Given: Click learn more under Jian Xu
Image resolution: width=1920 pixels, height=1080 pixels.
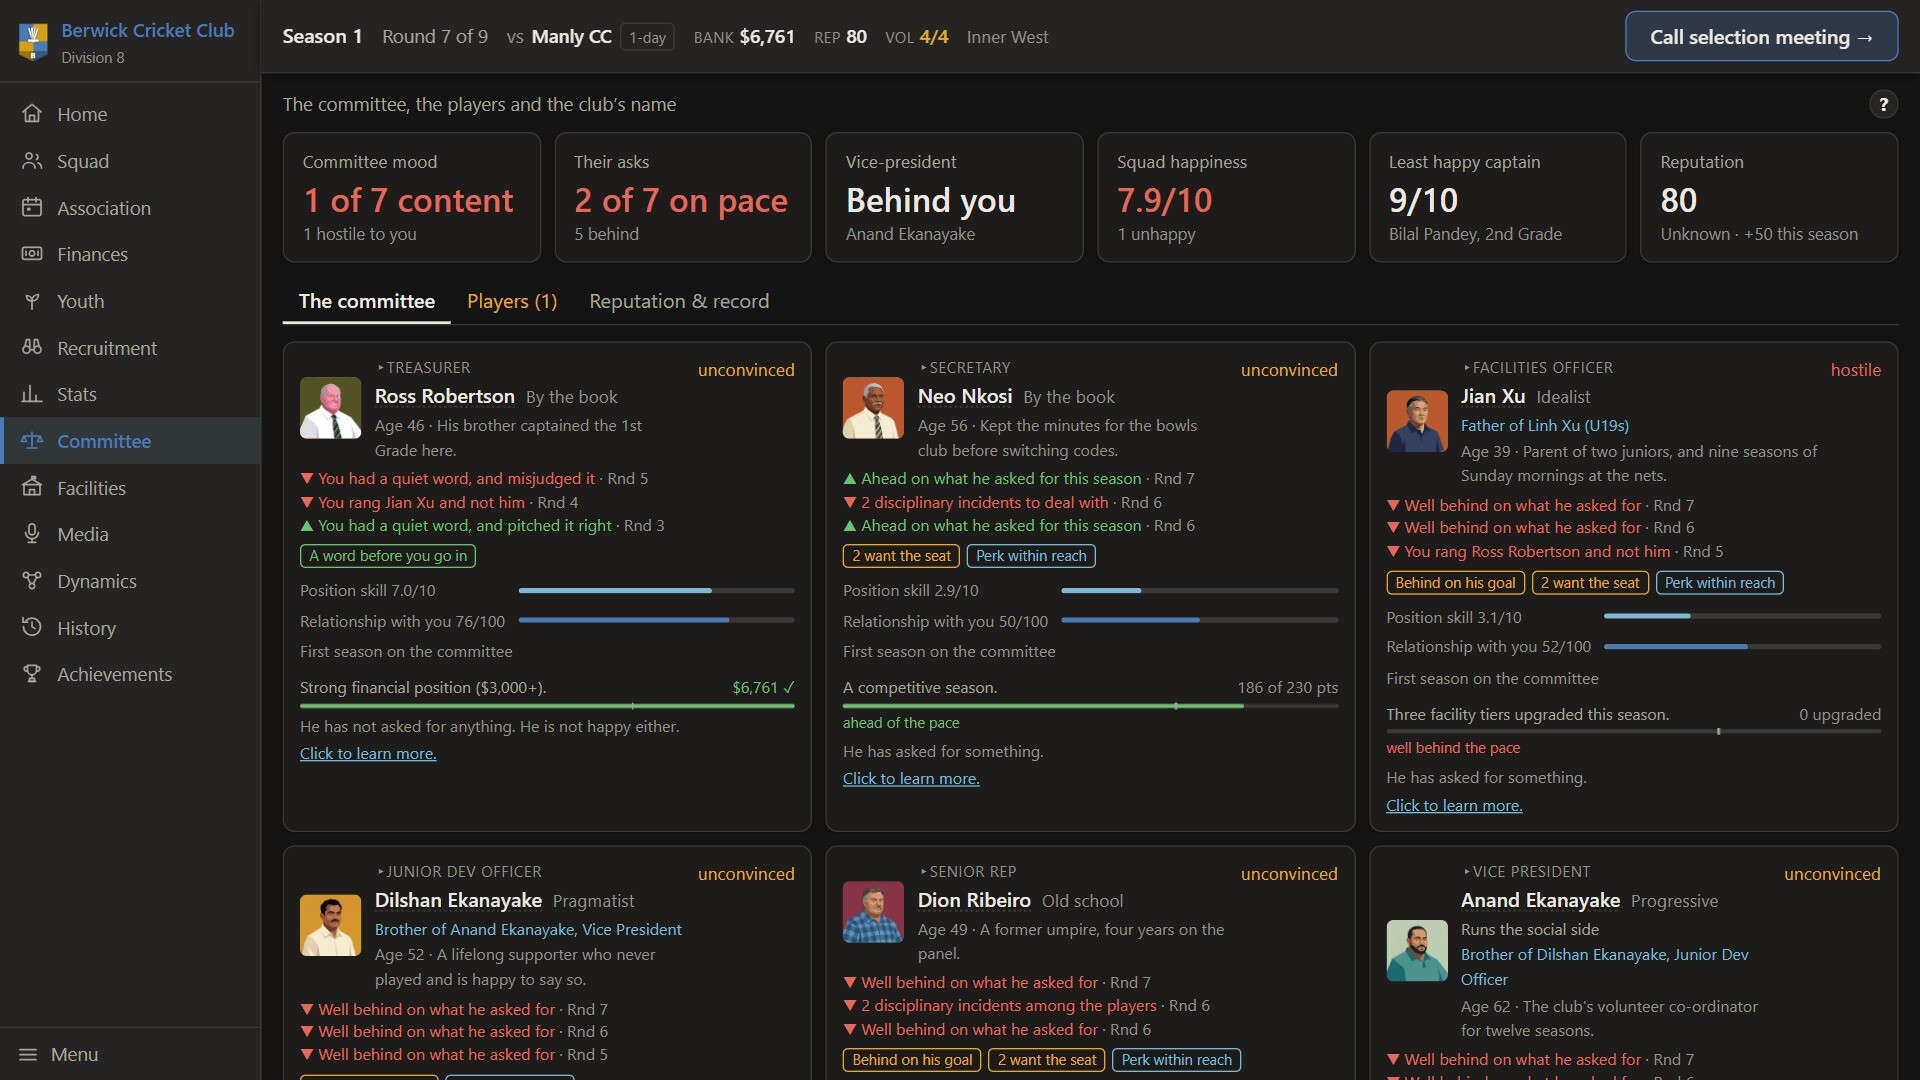Looking at the screenshot, I should [1454, 805].
